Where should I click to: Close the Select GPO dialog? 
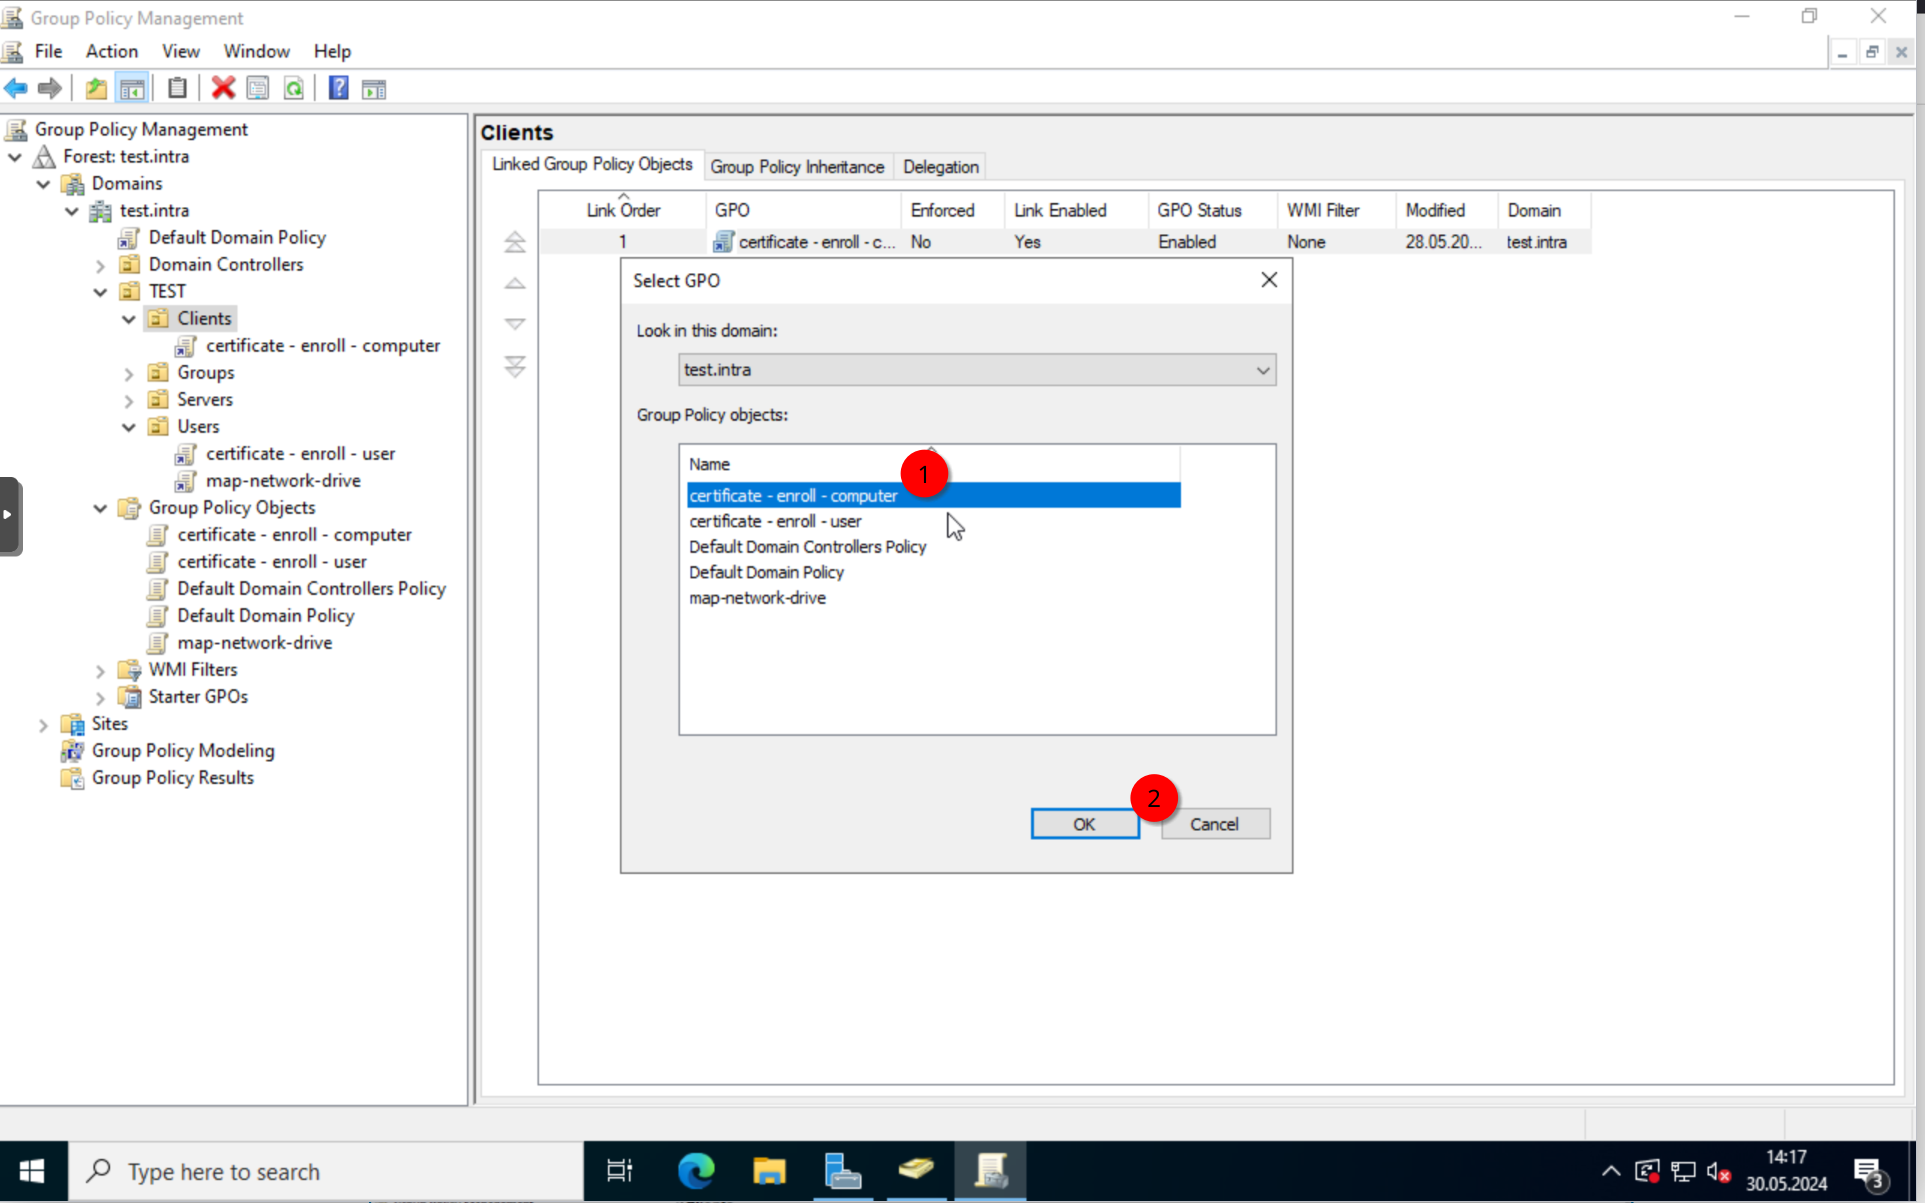click(x=1269, y=280)
